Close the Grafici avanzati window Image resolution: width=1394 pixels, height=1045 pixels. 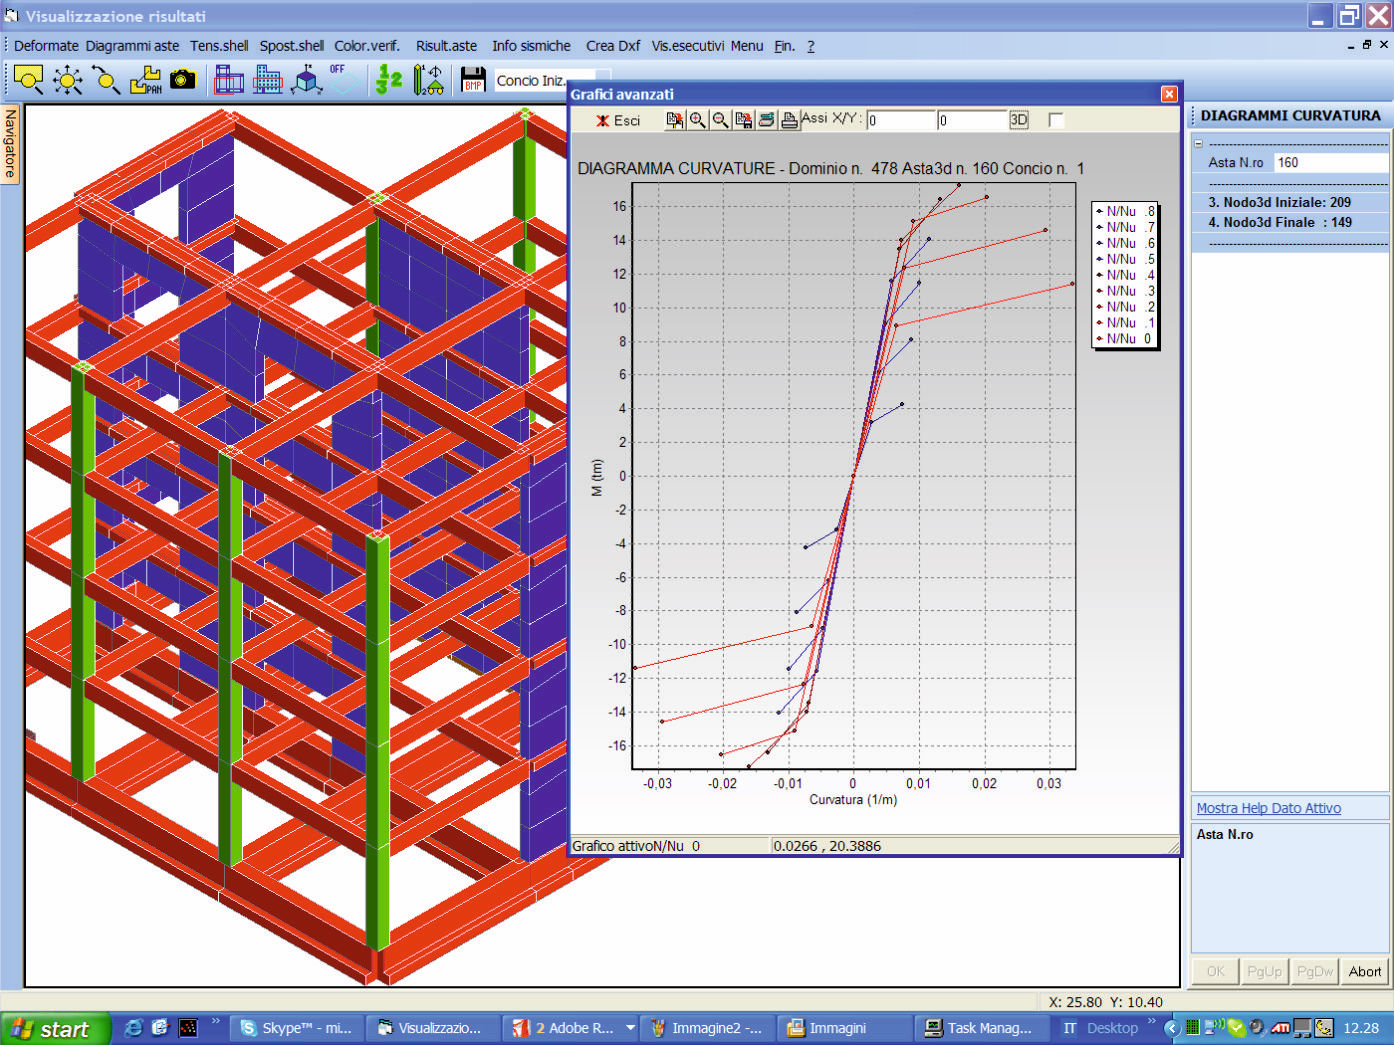[1169, 94]
